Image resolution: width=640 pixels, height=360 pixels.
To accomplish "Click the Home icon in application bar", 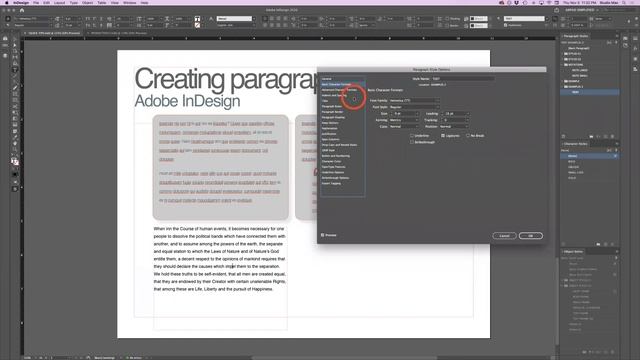I will point(22,10).
